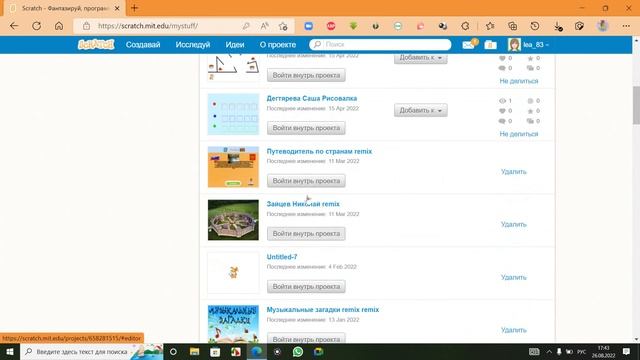This screenshot has height=360, width=640.
Task: Open the My Stuff folder icon
Action: 490,45
